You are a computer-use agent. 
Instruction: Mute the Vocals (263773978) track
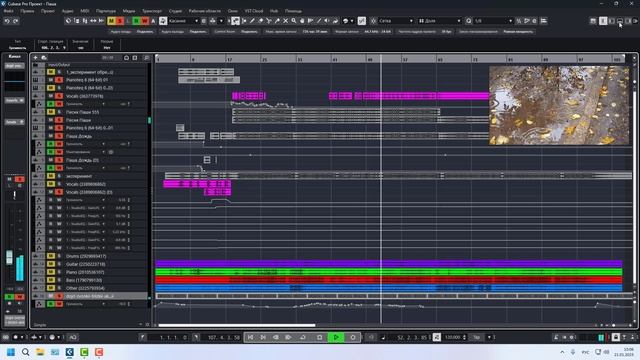tap(51, 96)
